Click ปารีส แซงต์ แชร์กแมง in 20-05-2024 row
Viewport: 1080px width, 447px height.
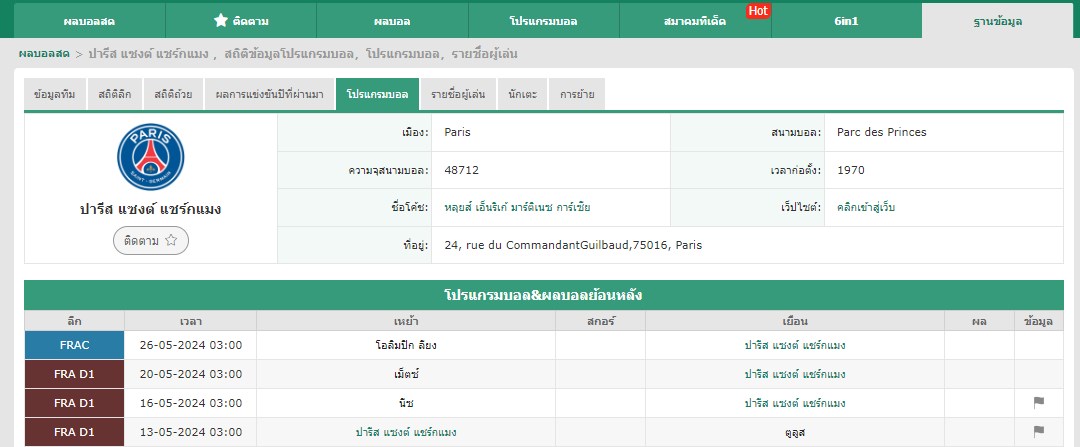coord(795,374)
